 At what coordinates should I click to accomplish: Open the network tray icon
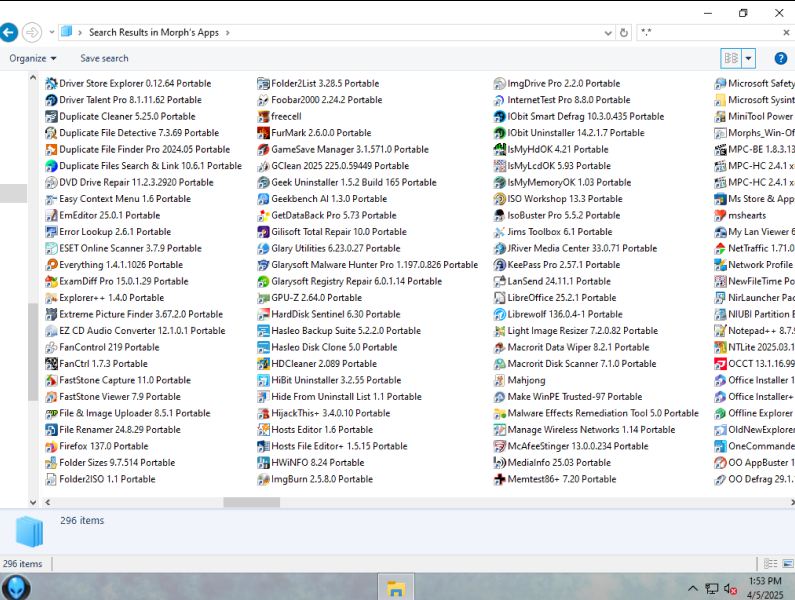[x=712, y=588]
